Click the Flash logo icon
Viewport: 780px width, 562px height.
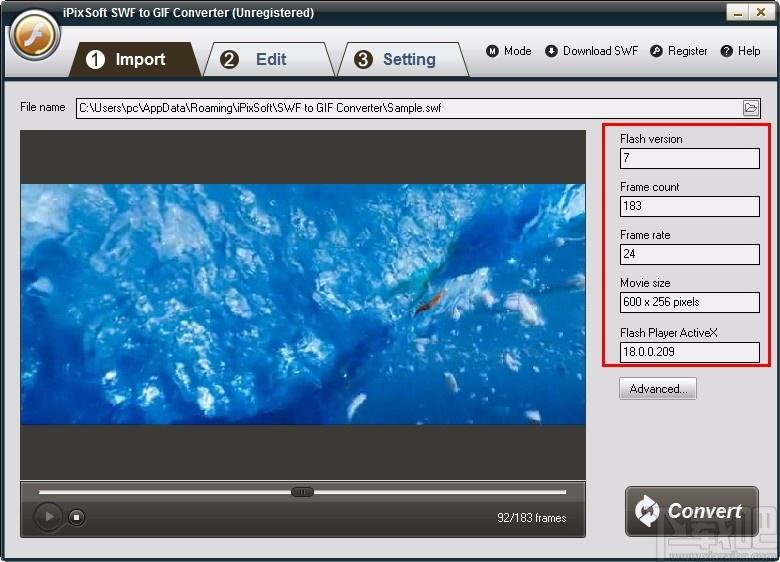click(x=34, y=35)
